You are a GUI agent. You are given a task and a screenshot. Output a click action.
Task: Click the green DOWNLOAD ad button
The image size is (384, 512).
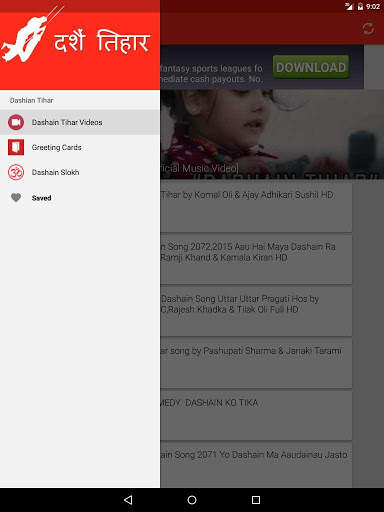[x=311, y=67]
